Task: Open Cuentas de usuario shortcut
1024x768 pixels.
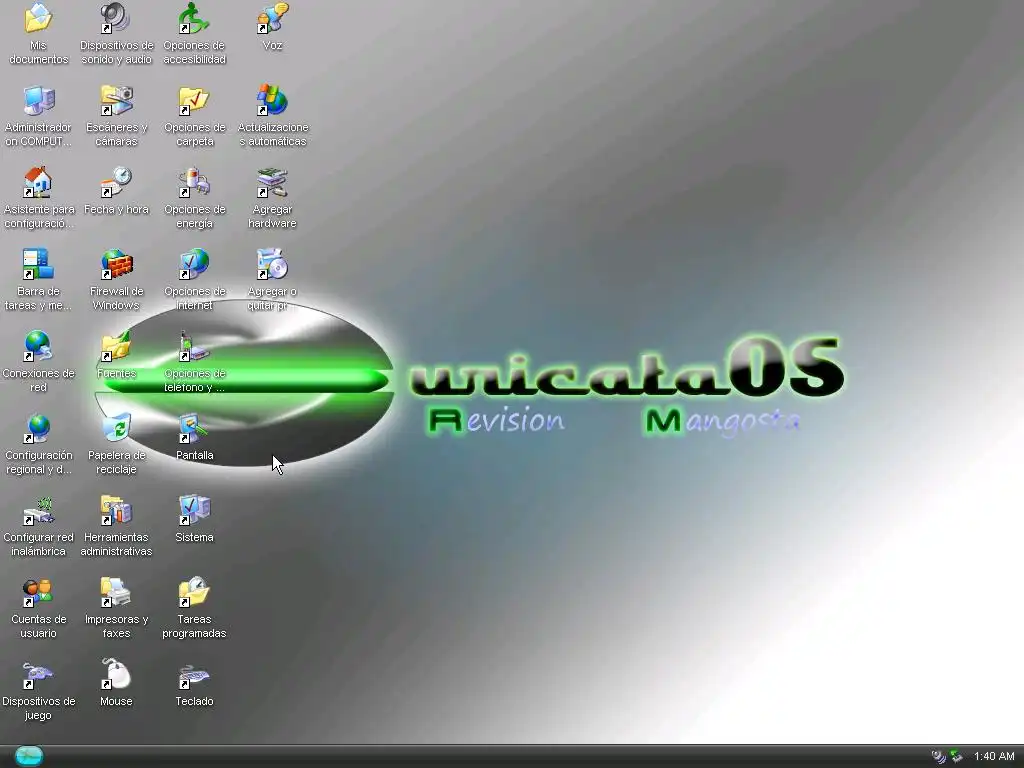Action: (38, 592)
